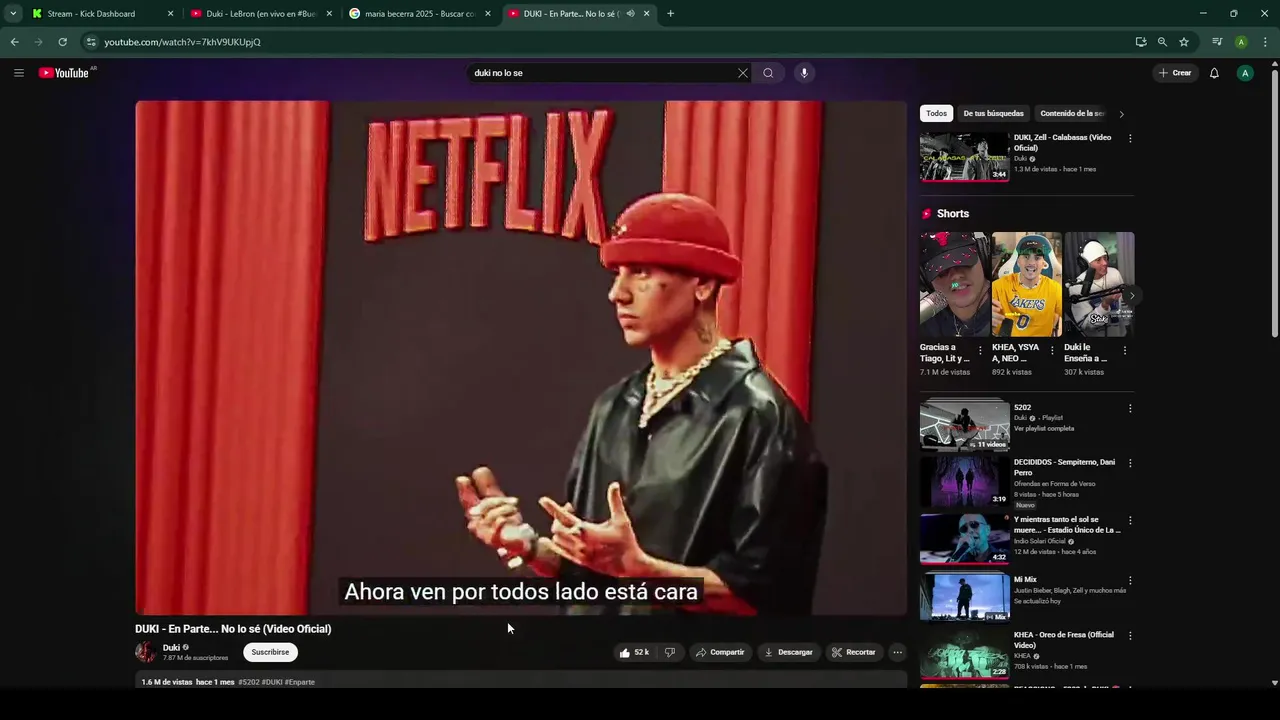Viewport: 1280px width, 720px height.
Task: View site information icon in address bar
Action: [x=91, y=42]
